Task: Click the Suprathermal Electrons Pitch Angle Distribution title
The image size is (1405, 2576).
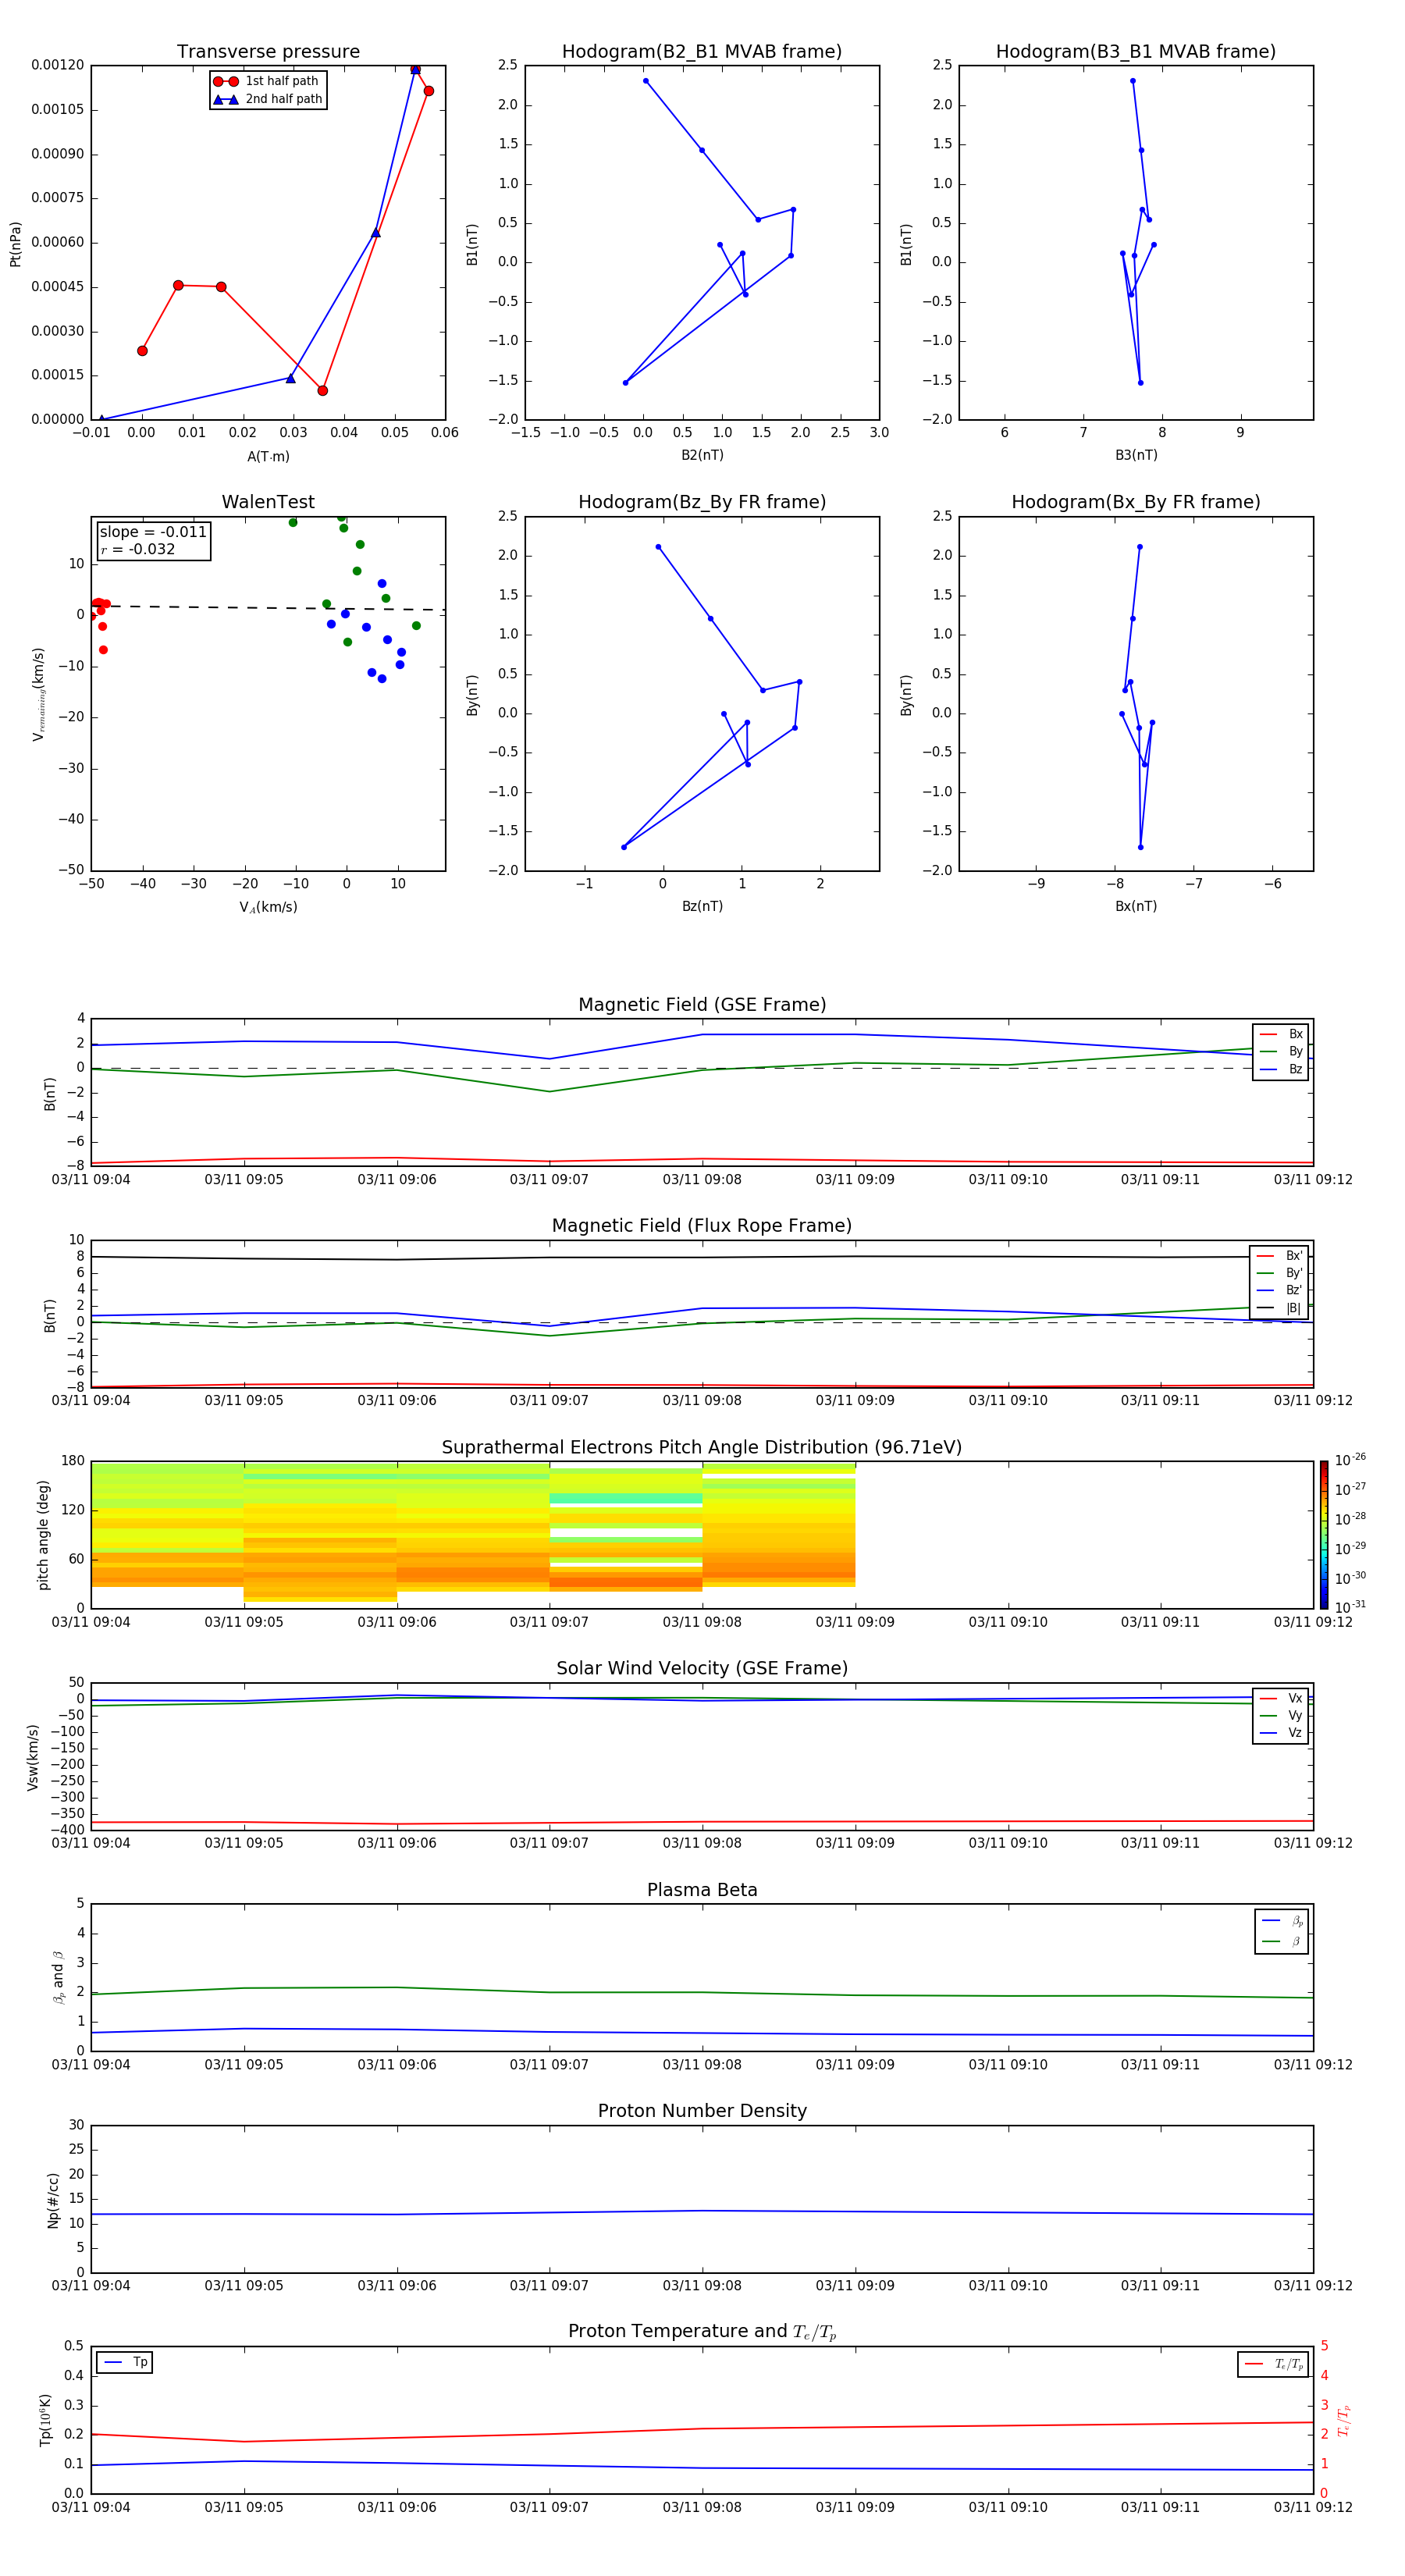Action: tap(702, 1447)
